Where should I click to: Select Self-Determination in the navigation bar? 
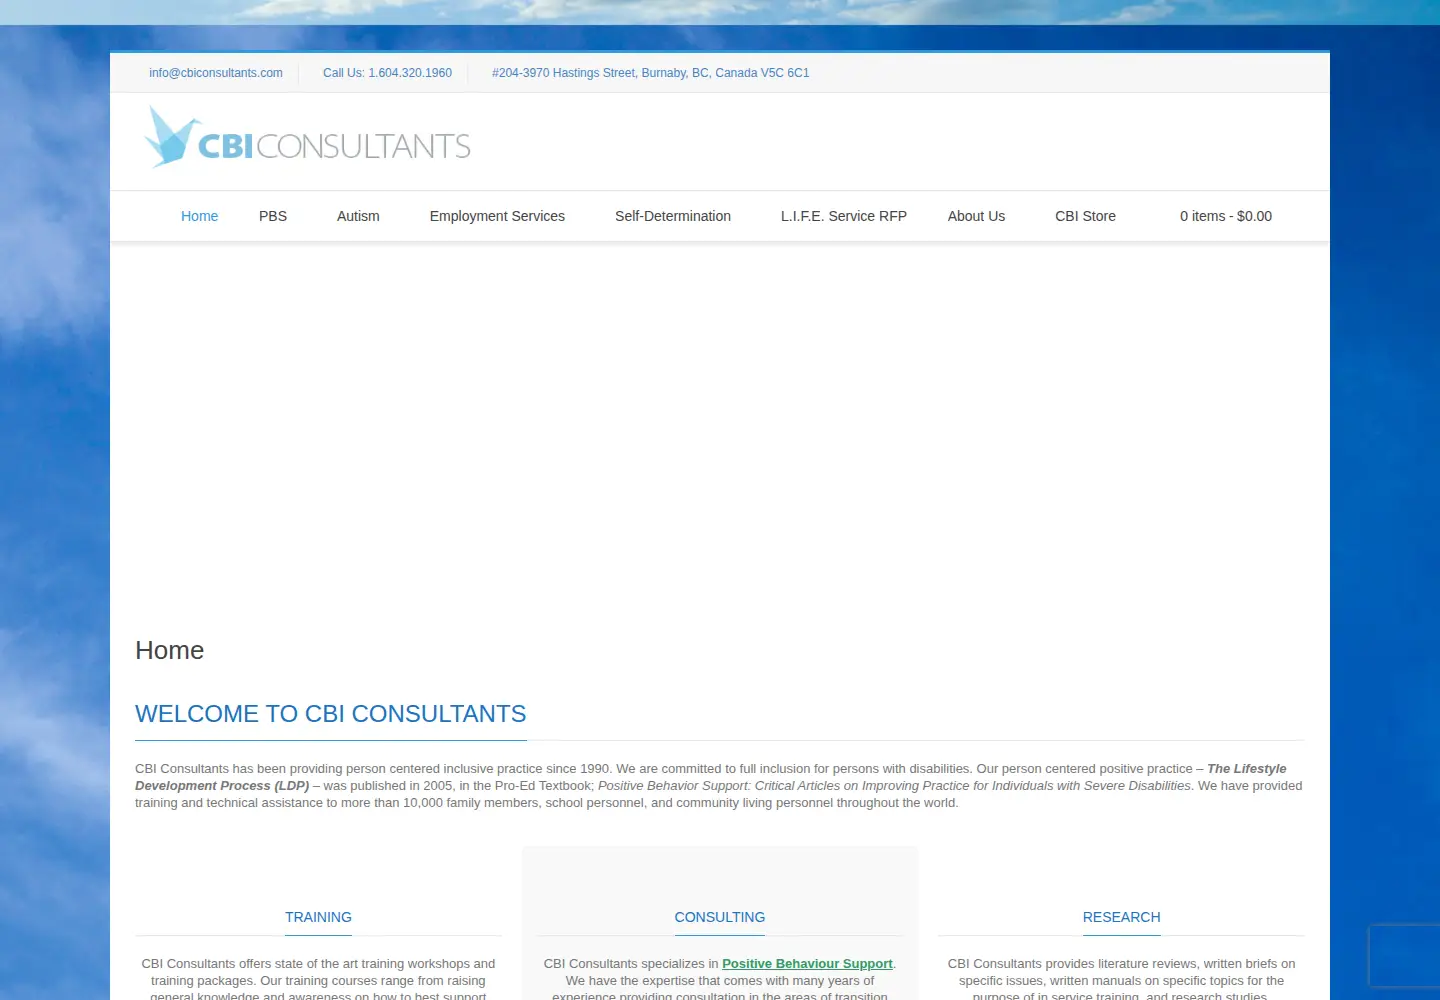coord(673,216)
